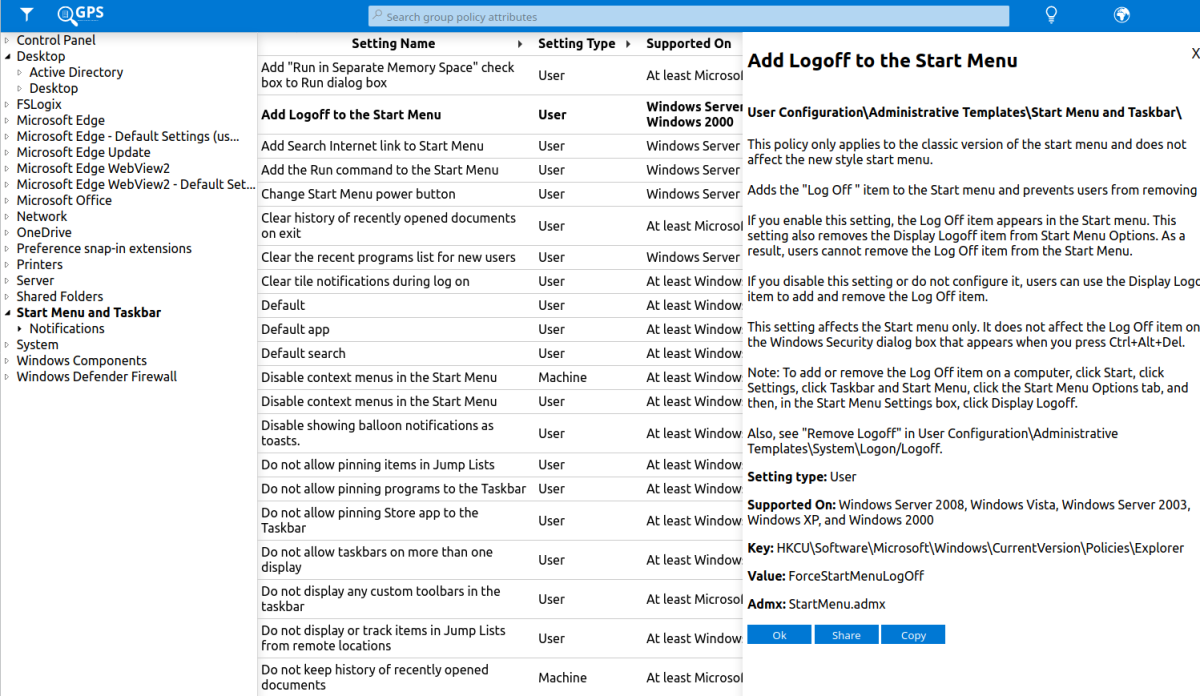Open the globe language icon

[x=1122, y=15]
